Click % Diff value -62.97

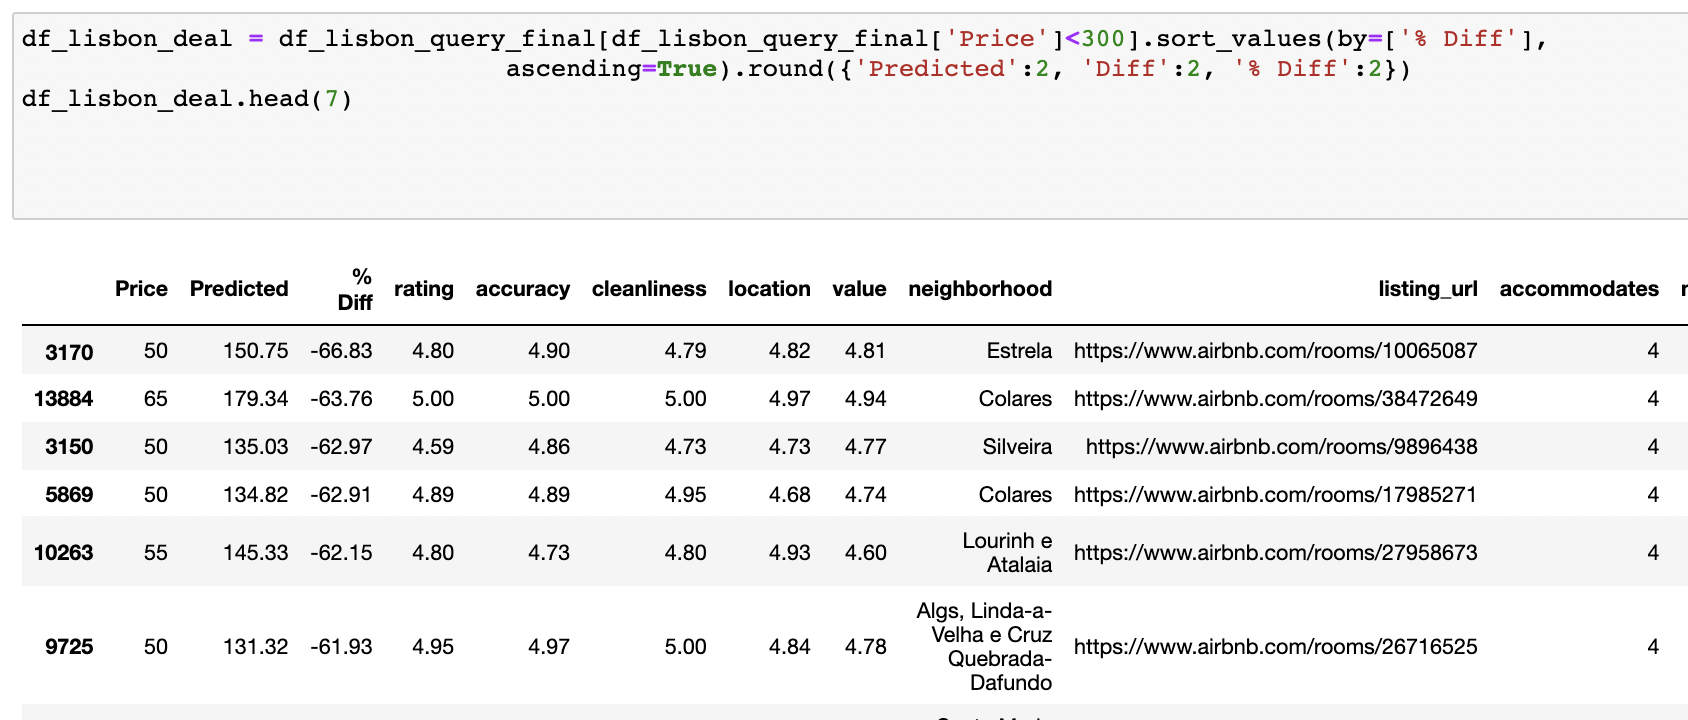(x=341, y=447)
